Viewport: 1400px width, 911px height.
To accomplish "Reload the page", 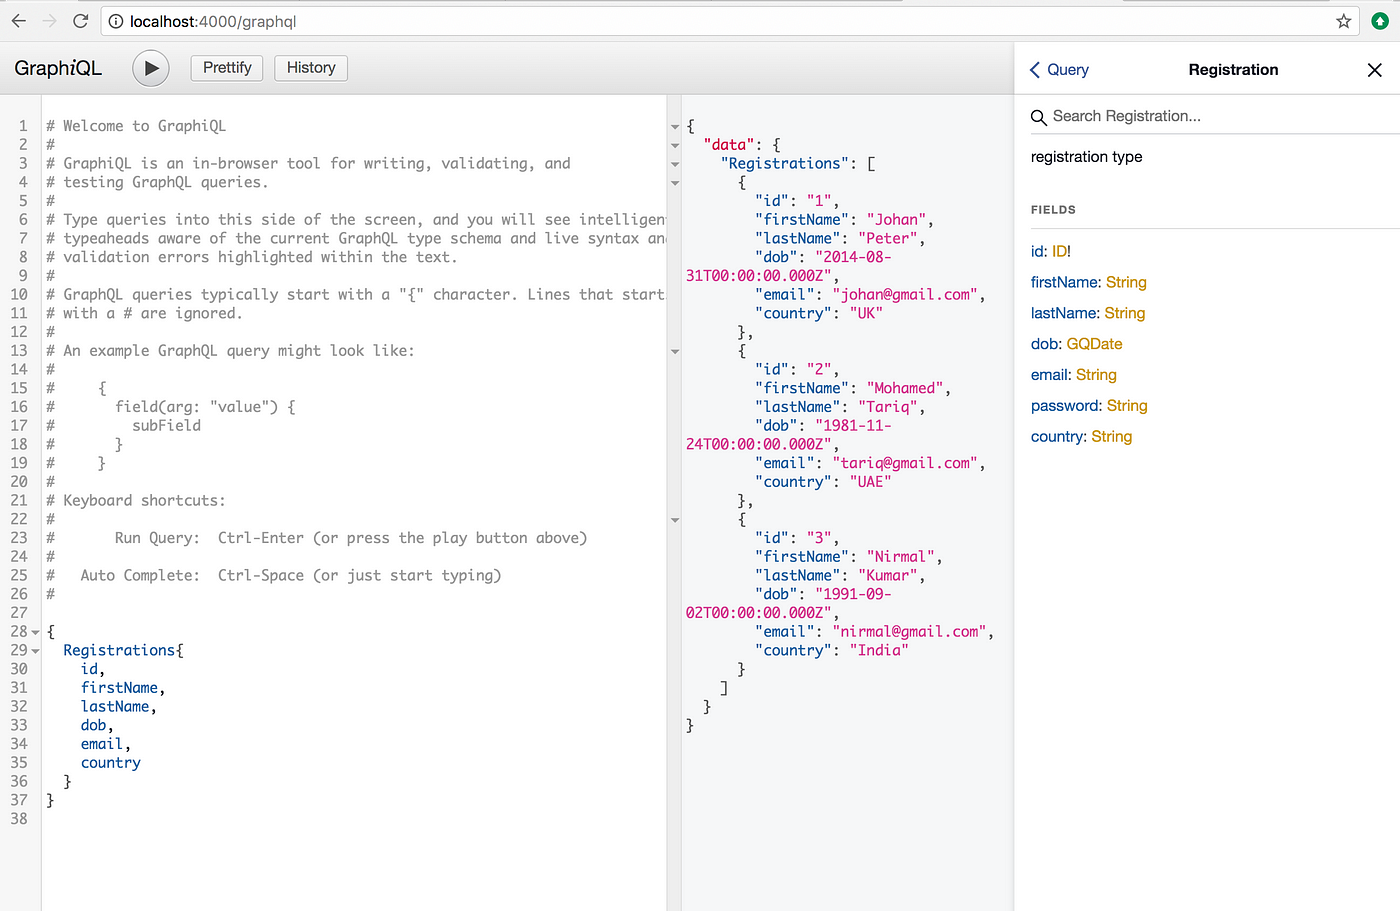I will pos(81,21).
